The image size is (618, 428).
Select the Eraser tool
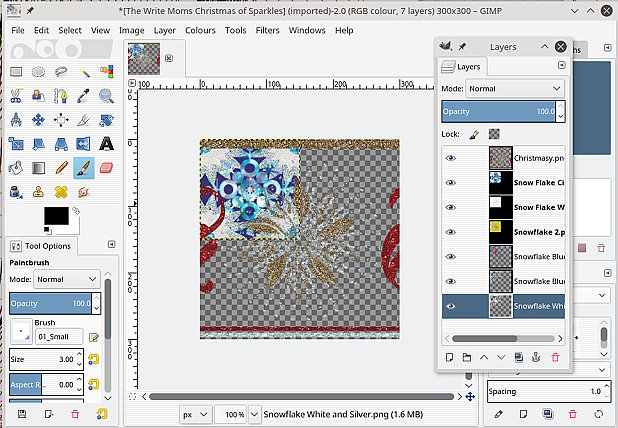106,168
